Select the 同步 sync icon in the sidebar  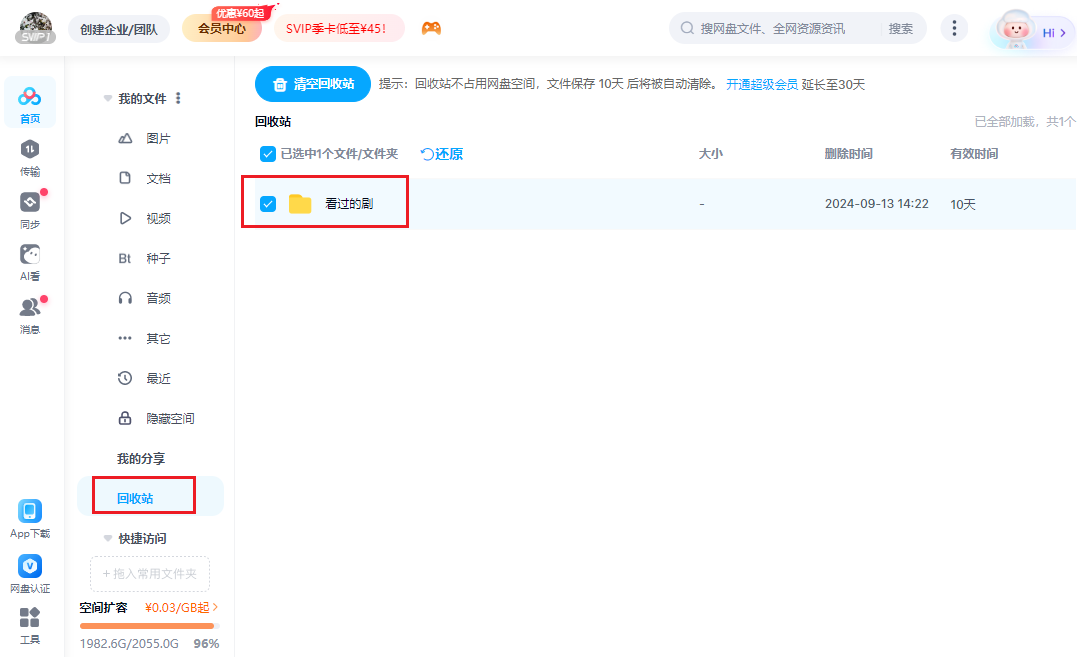coord(29,211)
